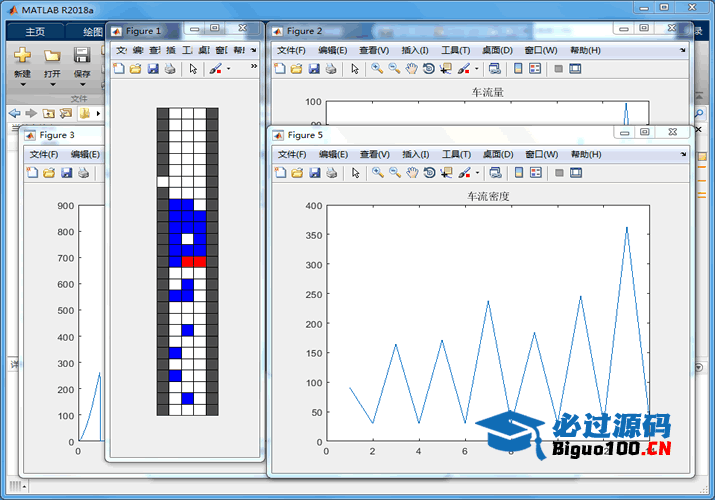Click Save icon in Figure 3 toolbar
The width and height of the screenshot is (715, 500).
67,173
